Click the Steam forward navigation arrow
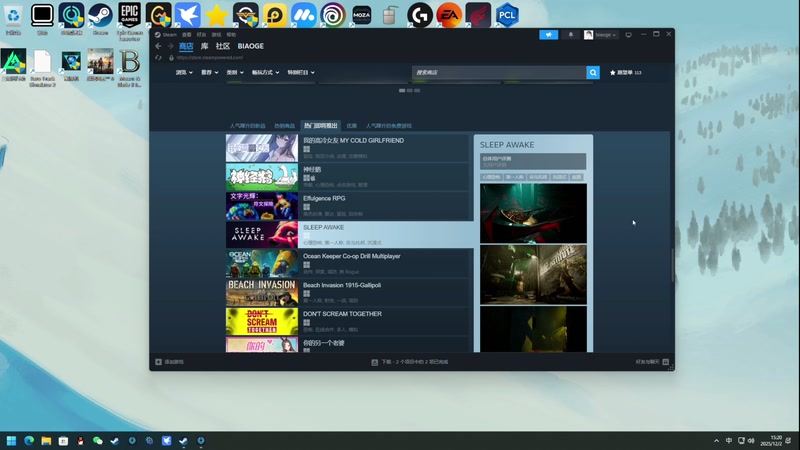This screenshot has height=450, width=800. (170, 46)
